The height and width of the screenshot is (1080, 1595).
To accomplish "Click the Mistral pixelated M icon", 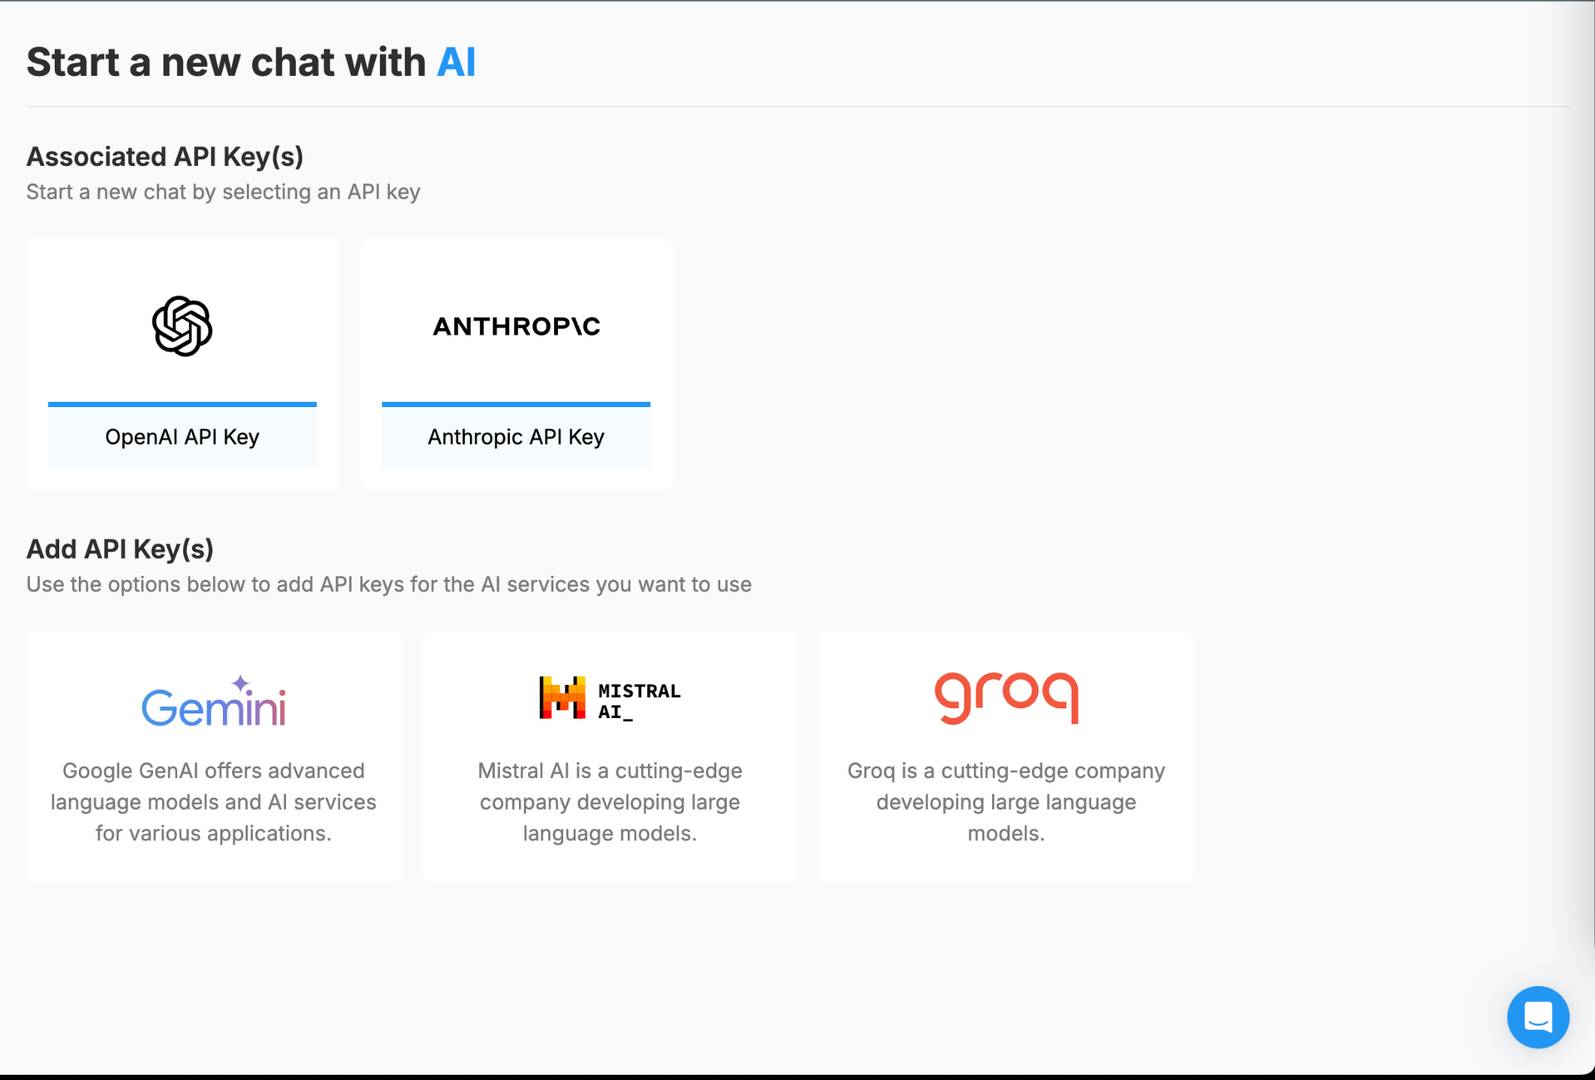I will click(x=562, y=698).
